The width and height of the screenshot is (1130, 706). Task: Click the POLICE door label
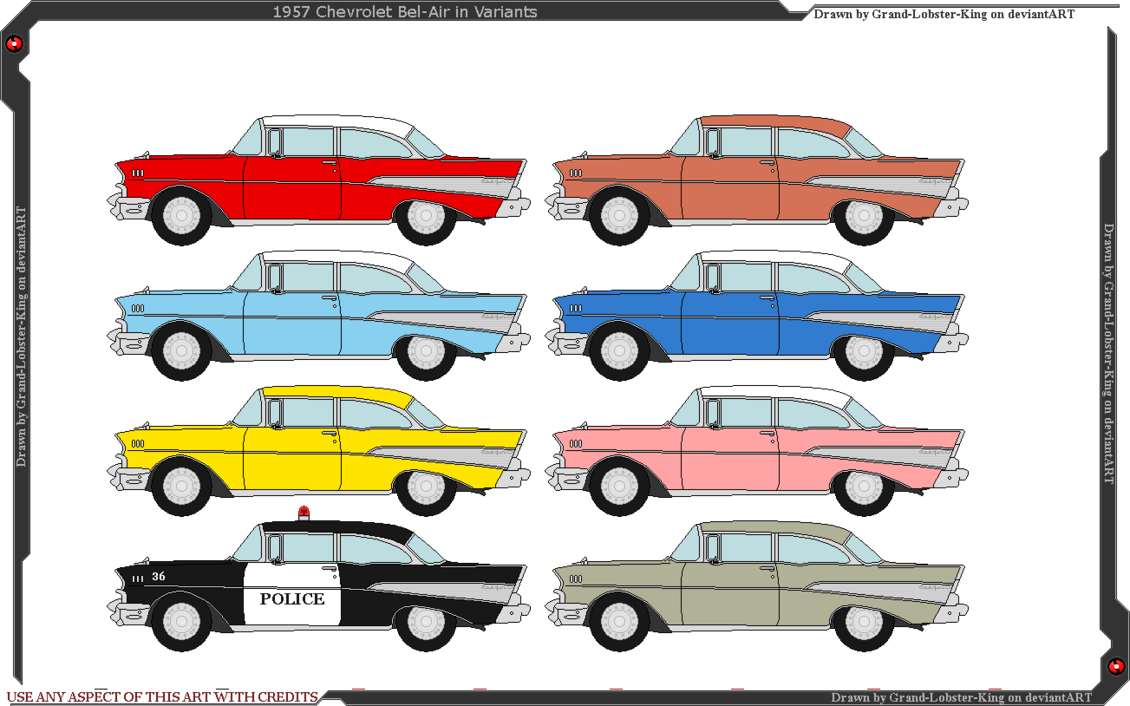[291, 599]
